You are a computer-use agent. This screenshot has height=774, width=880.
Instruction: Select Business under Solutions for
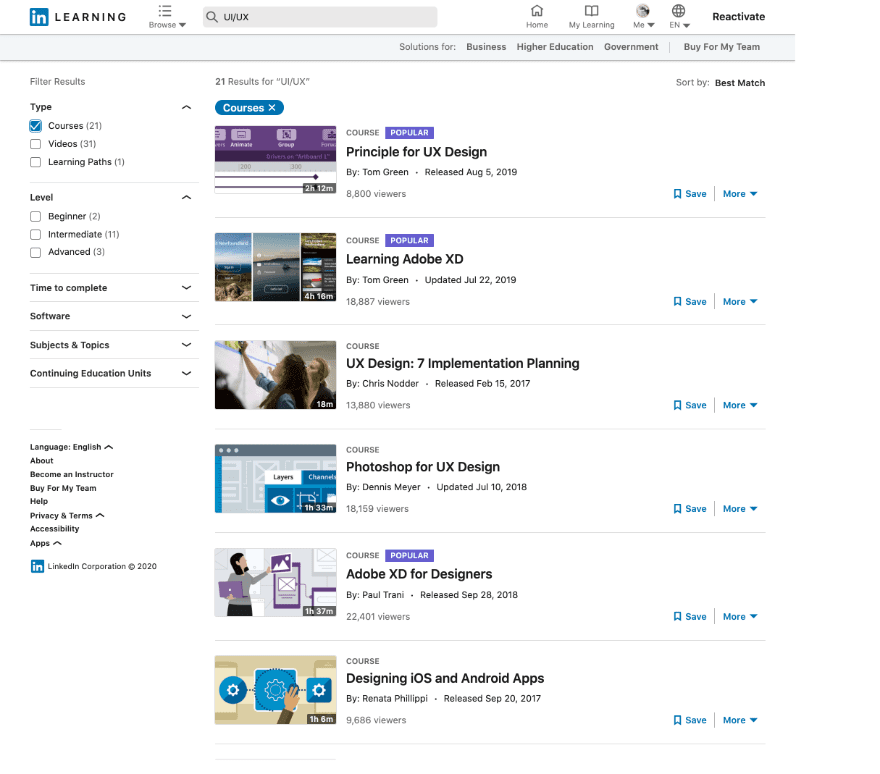[486, 46]
